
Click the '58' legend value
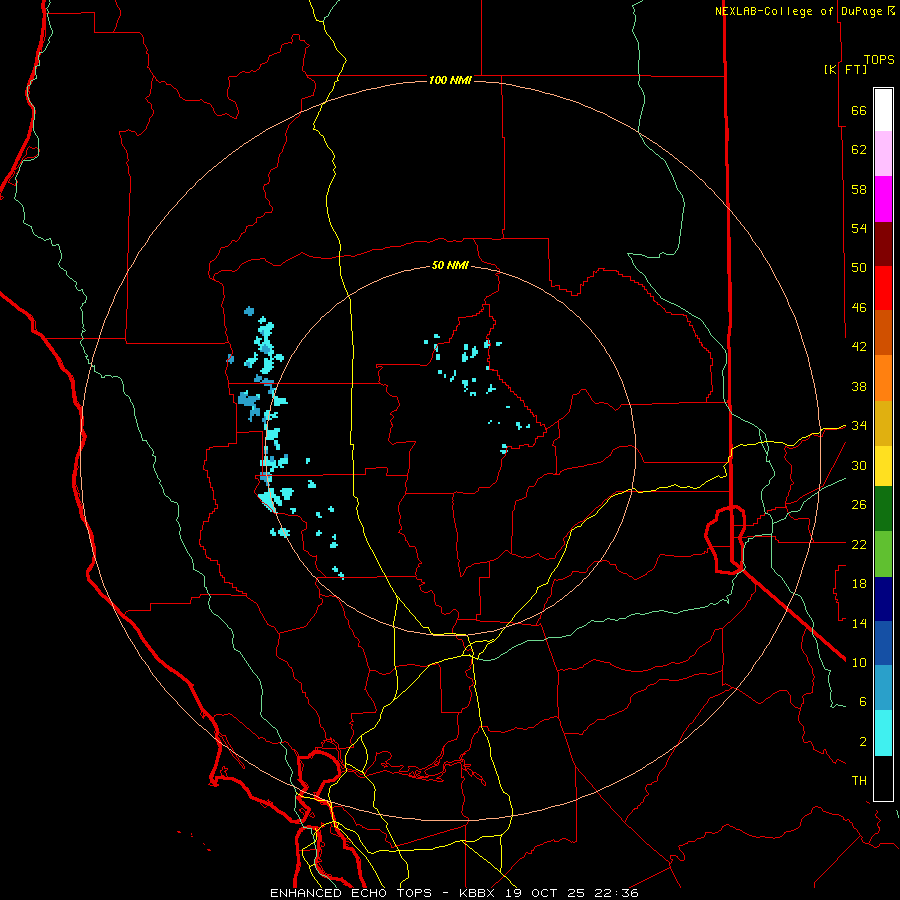click(859, 189)
